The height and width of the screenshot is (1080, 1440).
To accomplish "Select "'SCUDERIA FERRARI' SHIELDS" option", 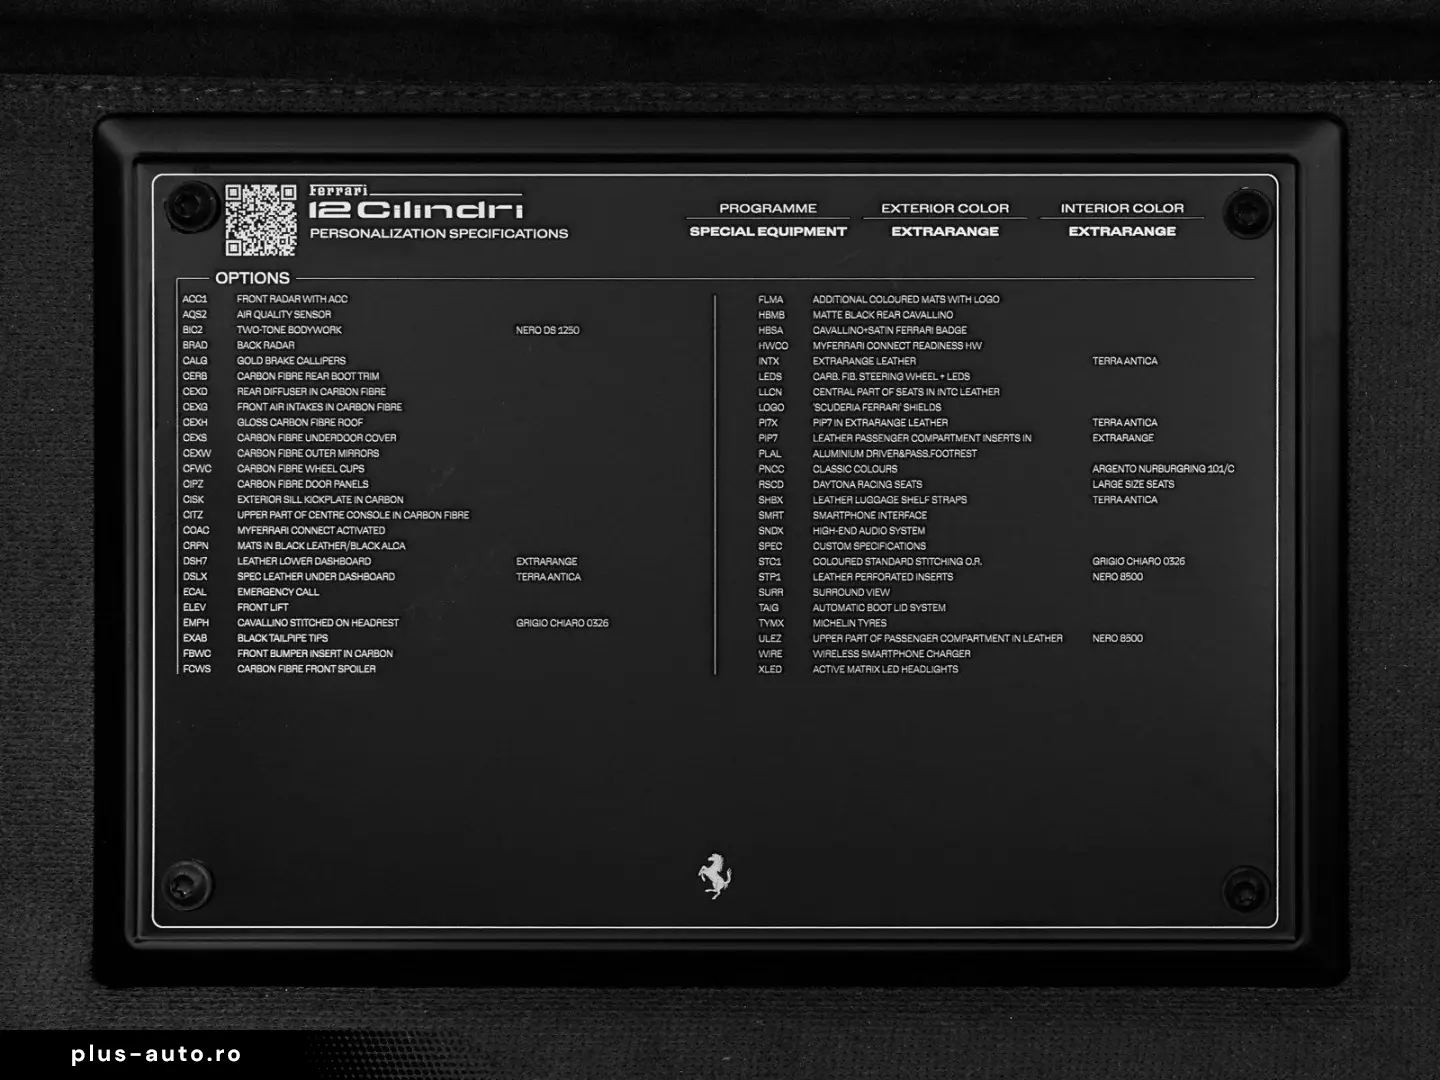I will (x=877, y=407).
